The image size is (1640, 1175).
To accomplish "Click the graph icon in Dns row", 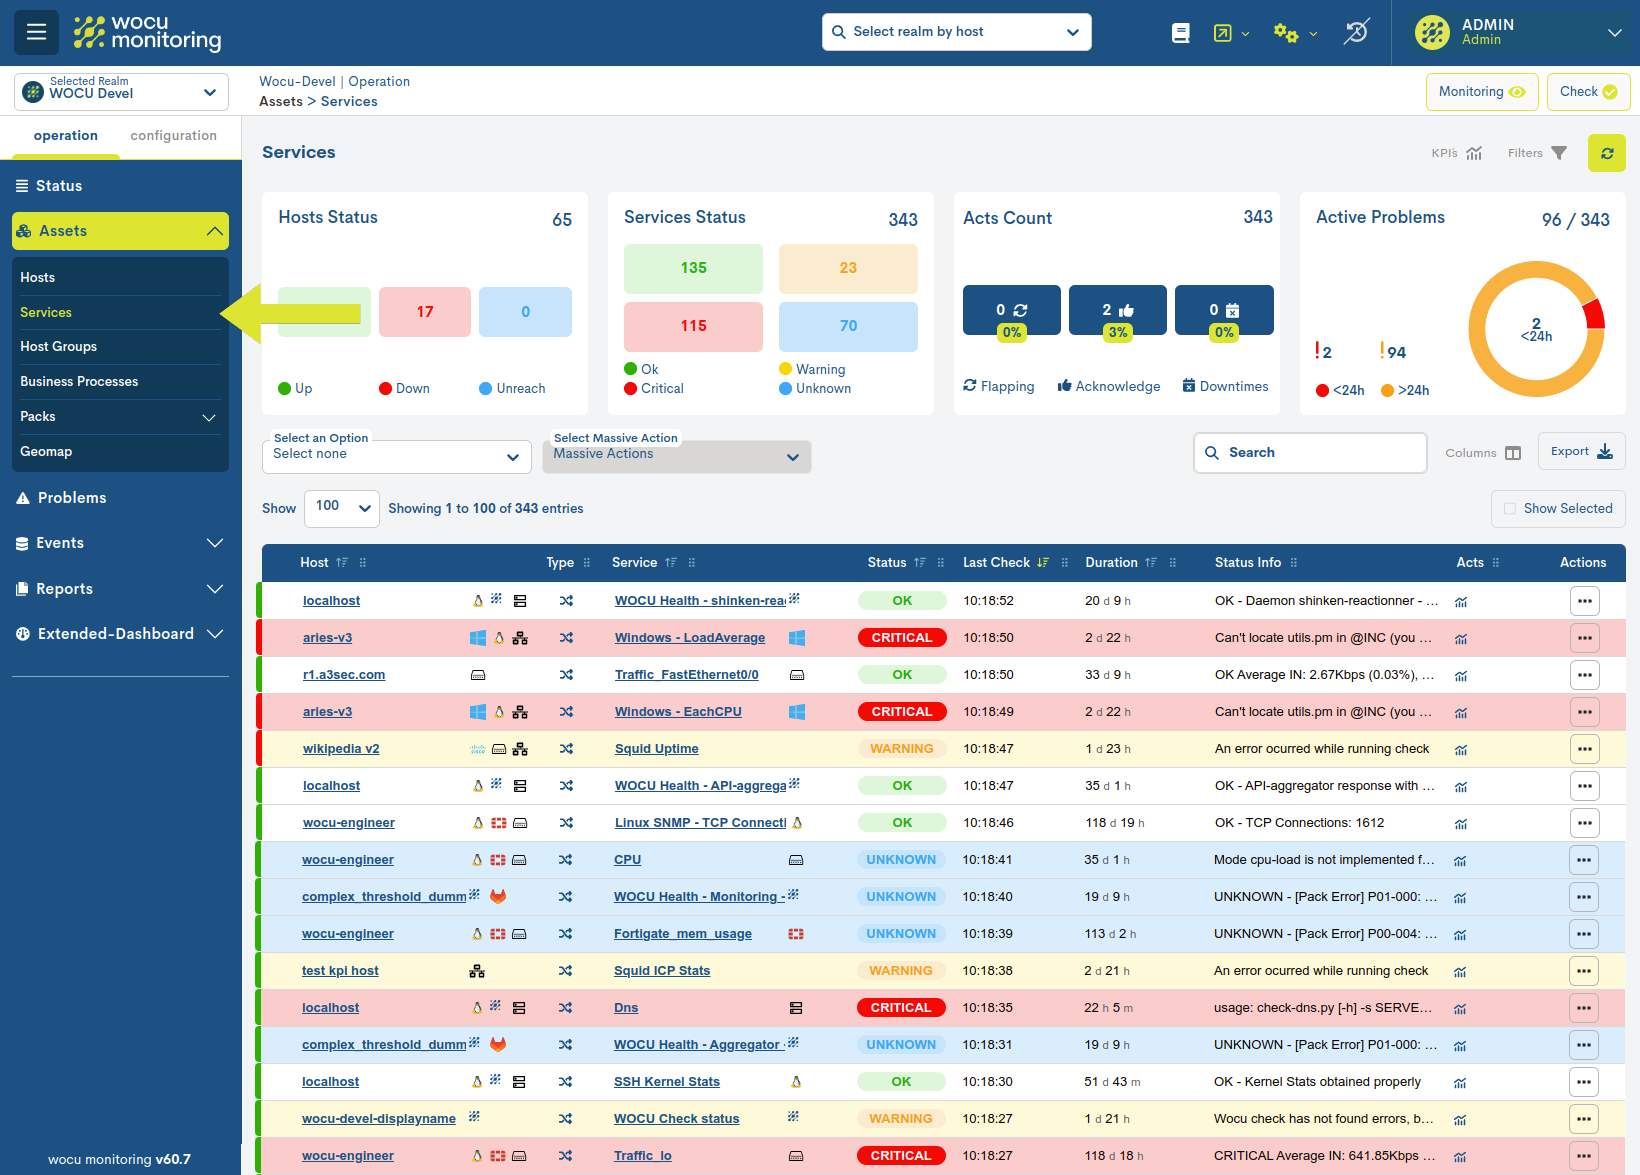I will click(x=1460, y=1009).
